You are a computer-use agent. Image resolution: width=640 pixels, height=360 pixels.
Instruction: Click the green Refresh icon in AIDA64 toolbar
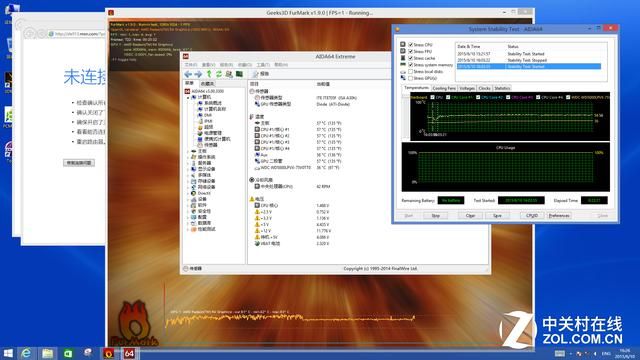[x=219, y=74]
